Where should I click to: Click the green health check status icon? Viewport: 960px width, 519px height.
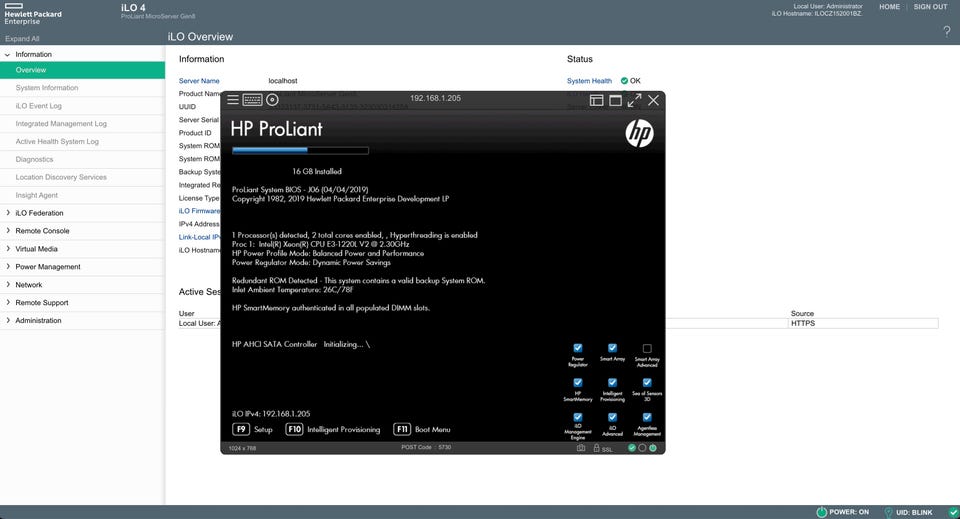click(x=632, y=448)
